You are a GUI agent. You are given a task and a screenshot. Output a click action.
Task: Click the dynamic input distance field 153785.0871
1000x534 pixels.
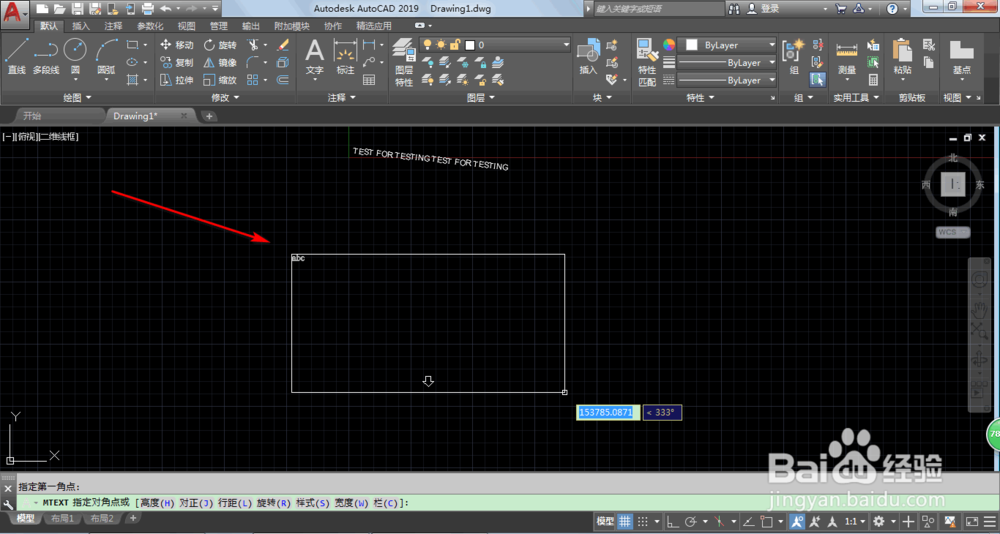coord(606,412)
